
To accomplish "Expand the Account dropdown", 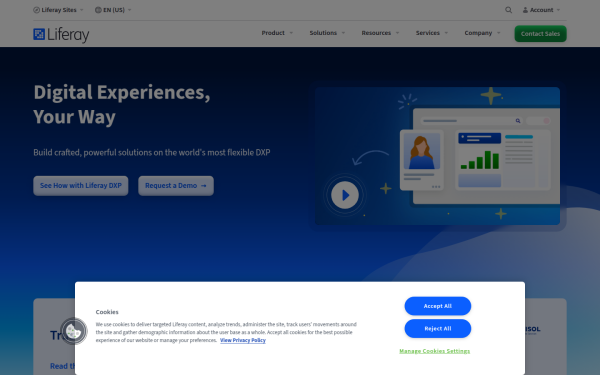I will pyautogui.click(x=541, y=10).
